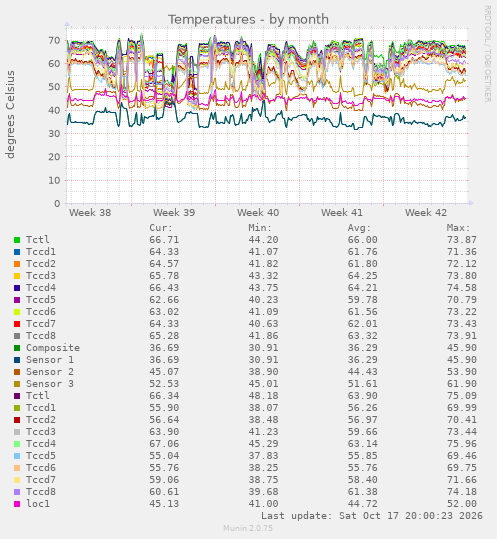Click the max value 73.87
Screen dimensions: 497x539
tap(462, 240)
